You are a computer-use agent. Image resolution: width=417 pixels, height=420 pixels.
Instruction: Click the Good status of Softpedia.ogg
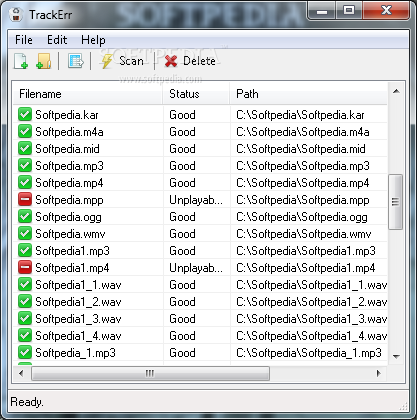(182, 217)
